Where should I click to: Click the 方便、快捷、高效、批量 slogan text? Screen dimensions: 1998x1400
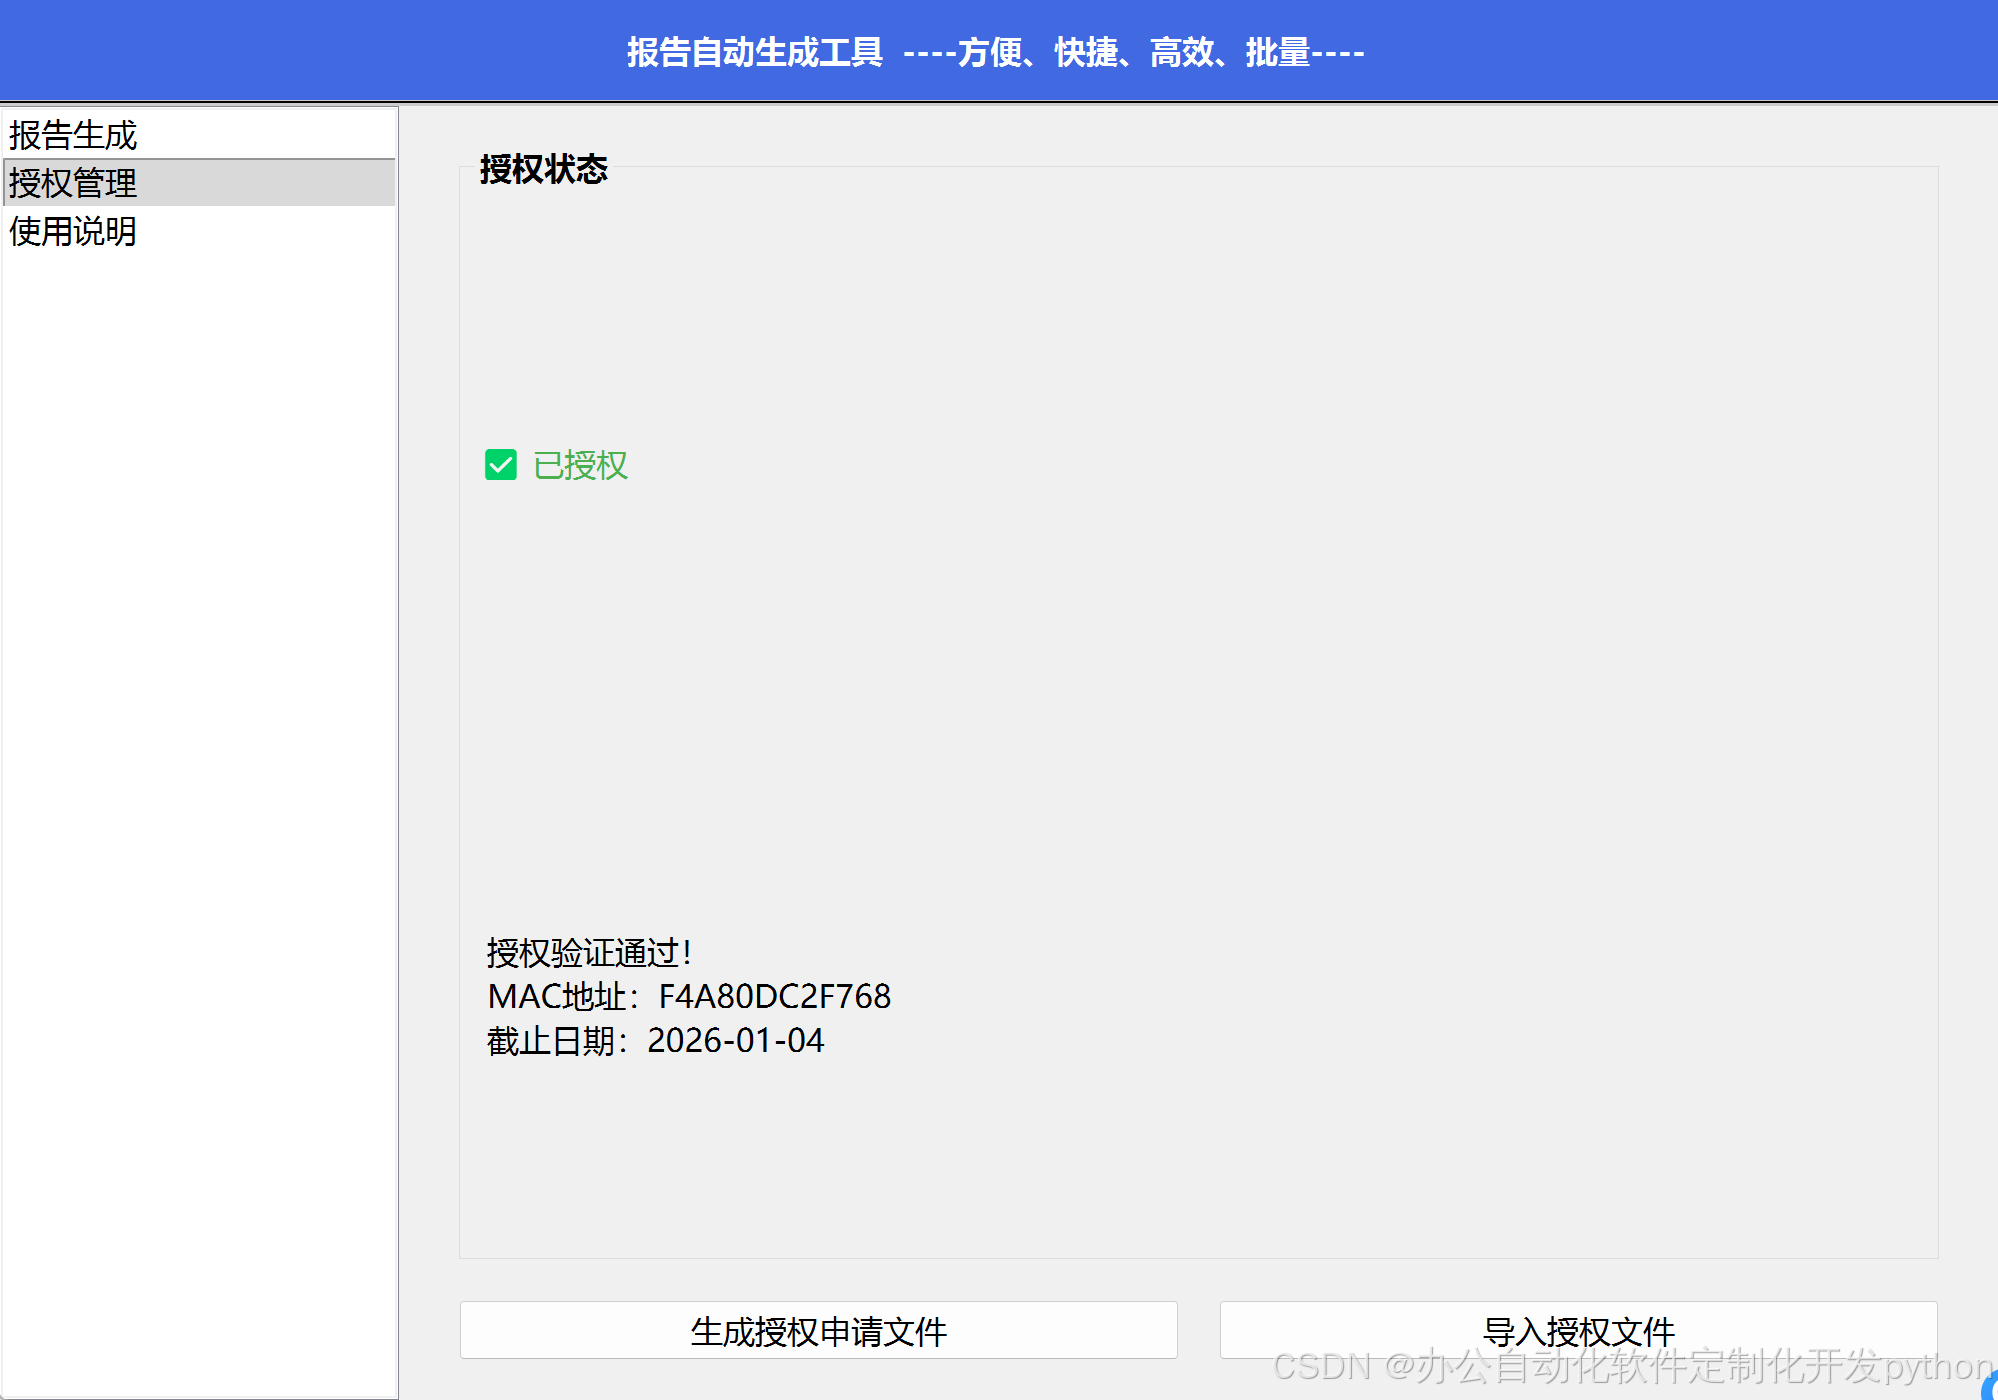coord(1134,52)
